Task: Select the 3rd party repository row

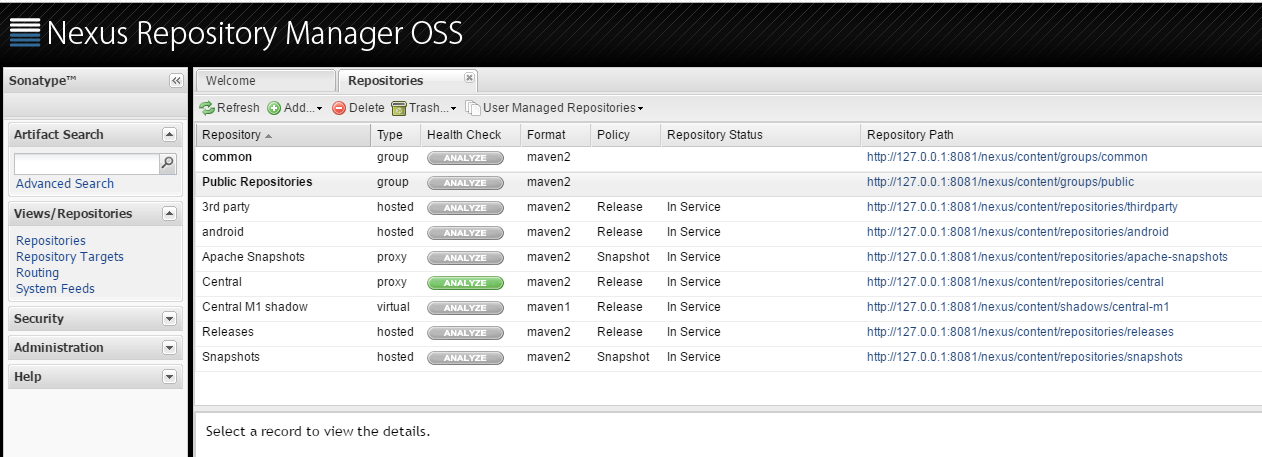Action: (729, 208)
